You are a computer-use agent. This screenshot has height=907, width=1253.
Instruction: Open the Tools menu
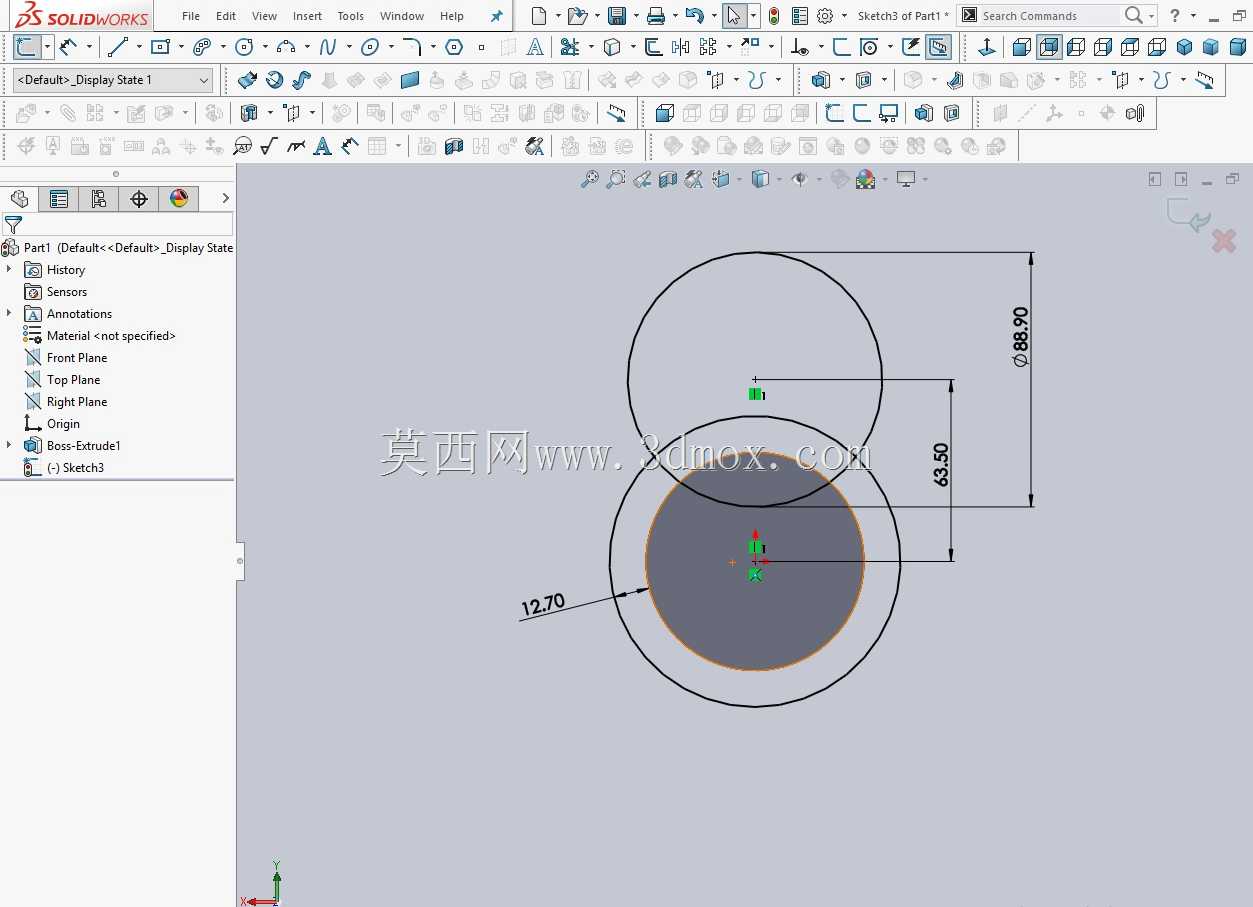pos(351,16)
